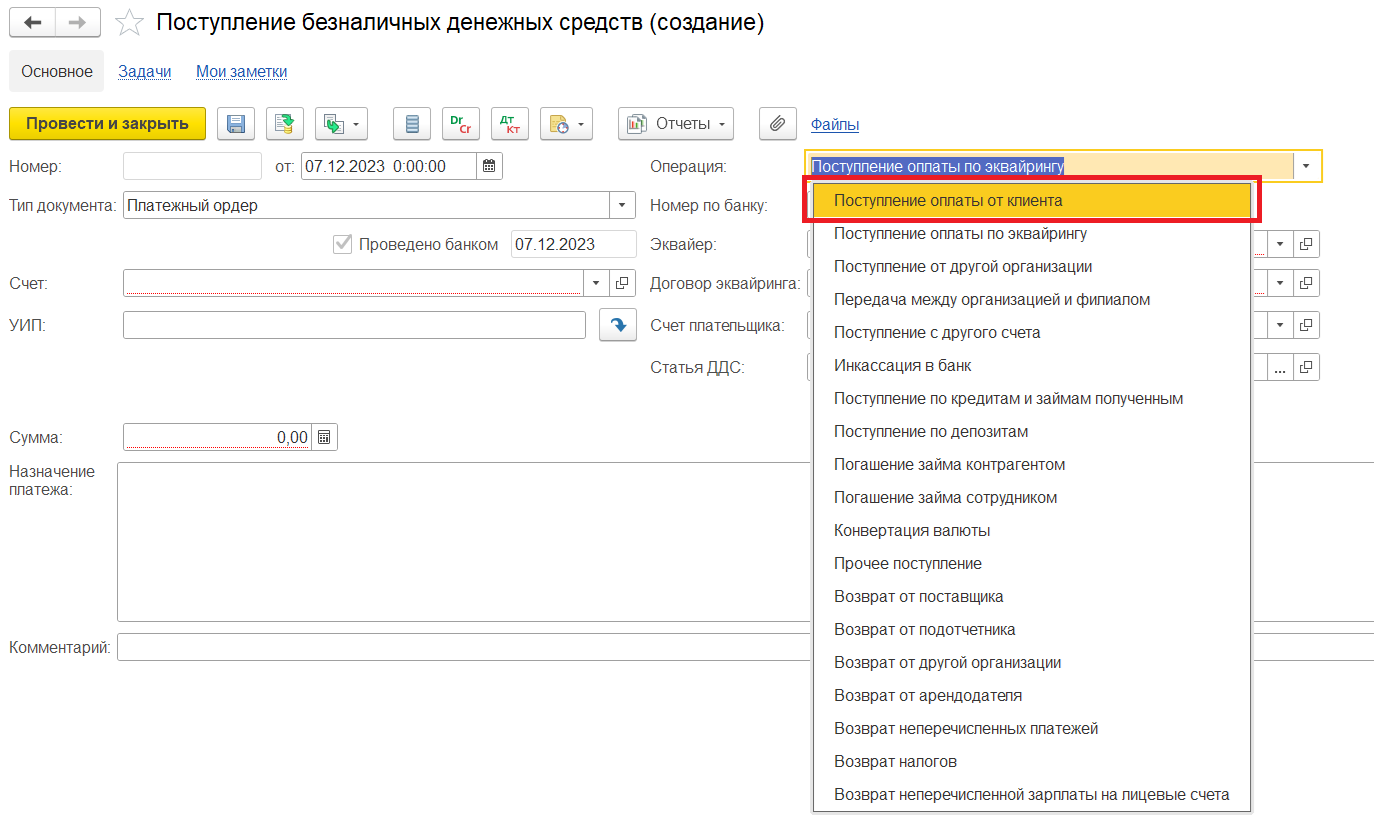Switch to the Основное tab

[x=57, y=71]
